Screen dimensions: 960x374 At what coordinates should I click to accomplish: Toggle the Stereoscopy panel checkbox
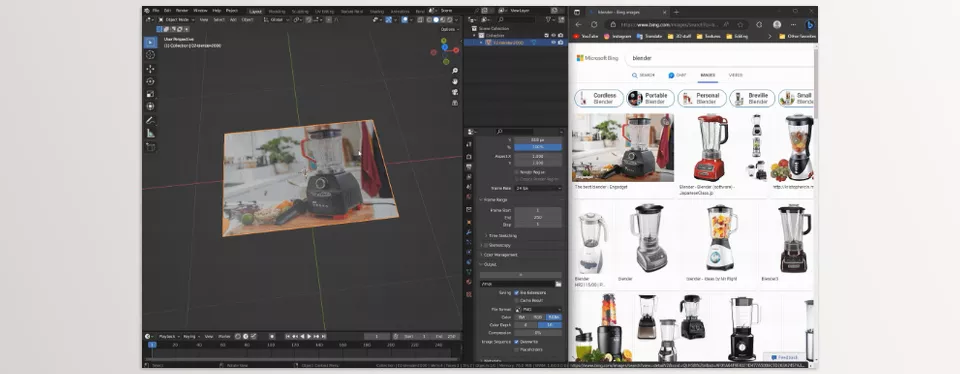click(x=486, y=245)
